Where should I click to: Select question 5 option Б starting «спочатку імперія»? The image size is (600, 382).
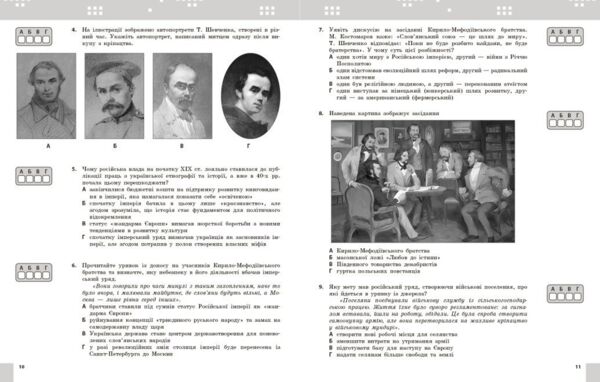(x=181, y=210)
